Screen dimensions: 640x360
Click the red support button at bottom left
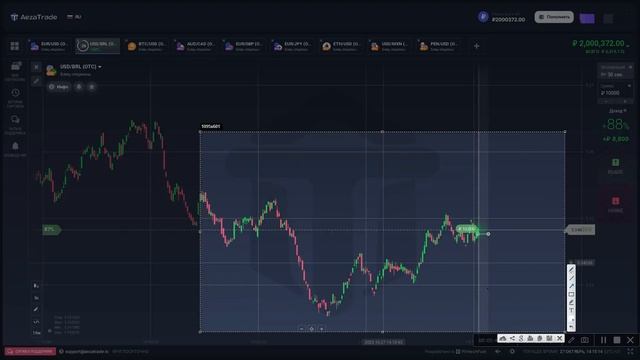(x=30, y=351)
